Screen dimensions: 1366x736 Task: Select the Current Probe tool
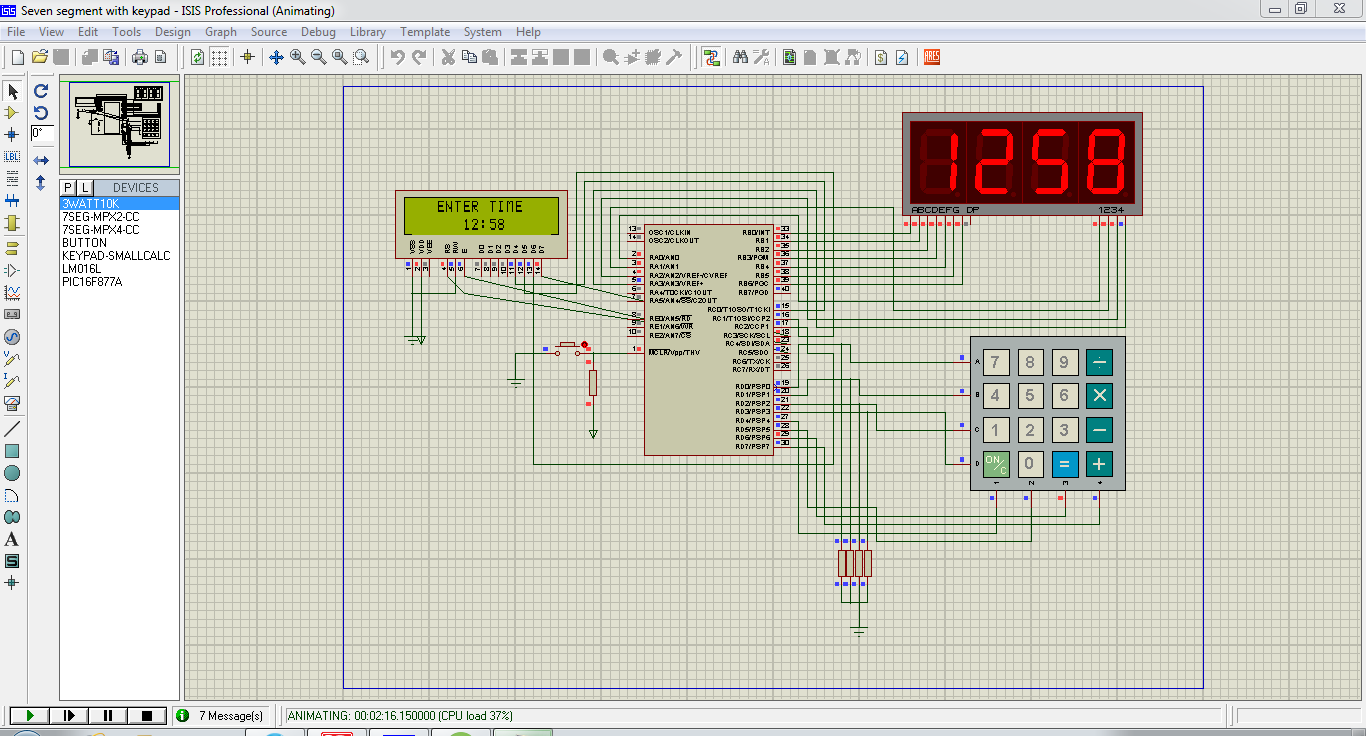tap(12, 381)
